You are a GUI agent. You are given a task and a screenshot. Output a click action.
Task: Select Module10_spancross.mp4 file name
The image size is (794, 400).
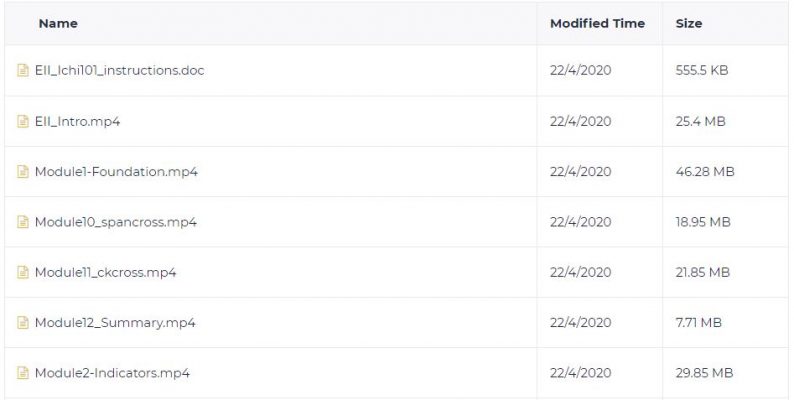pos(116,222)
